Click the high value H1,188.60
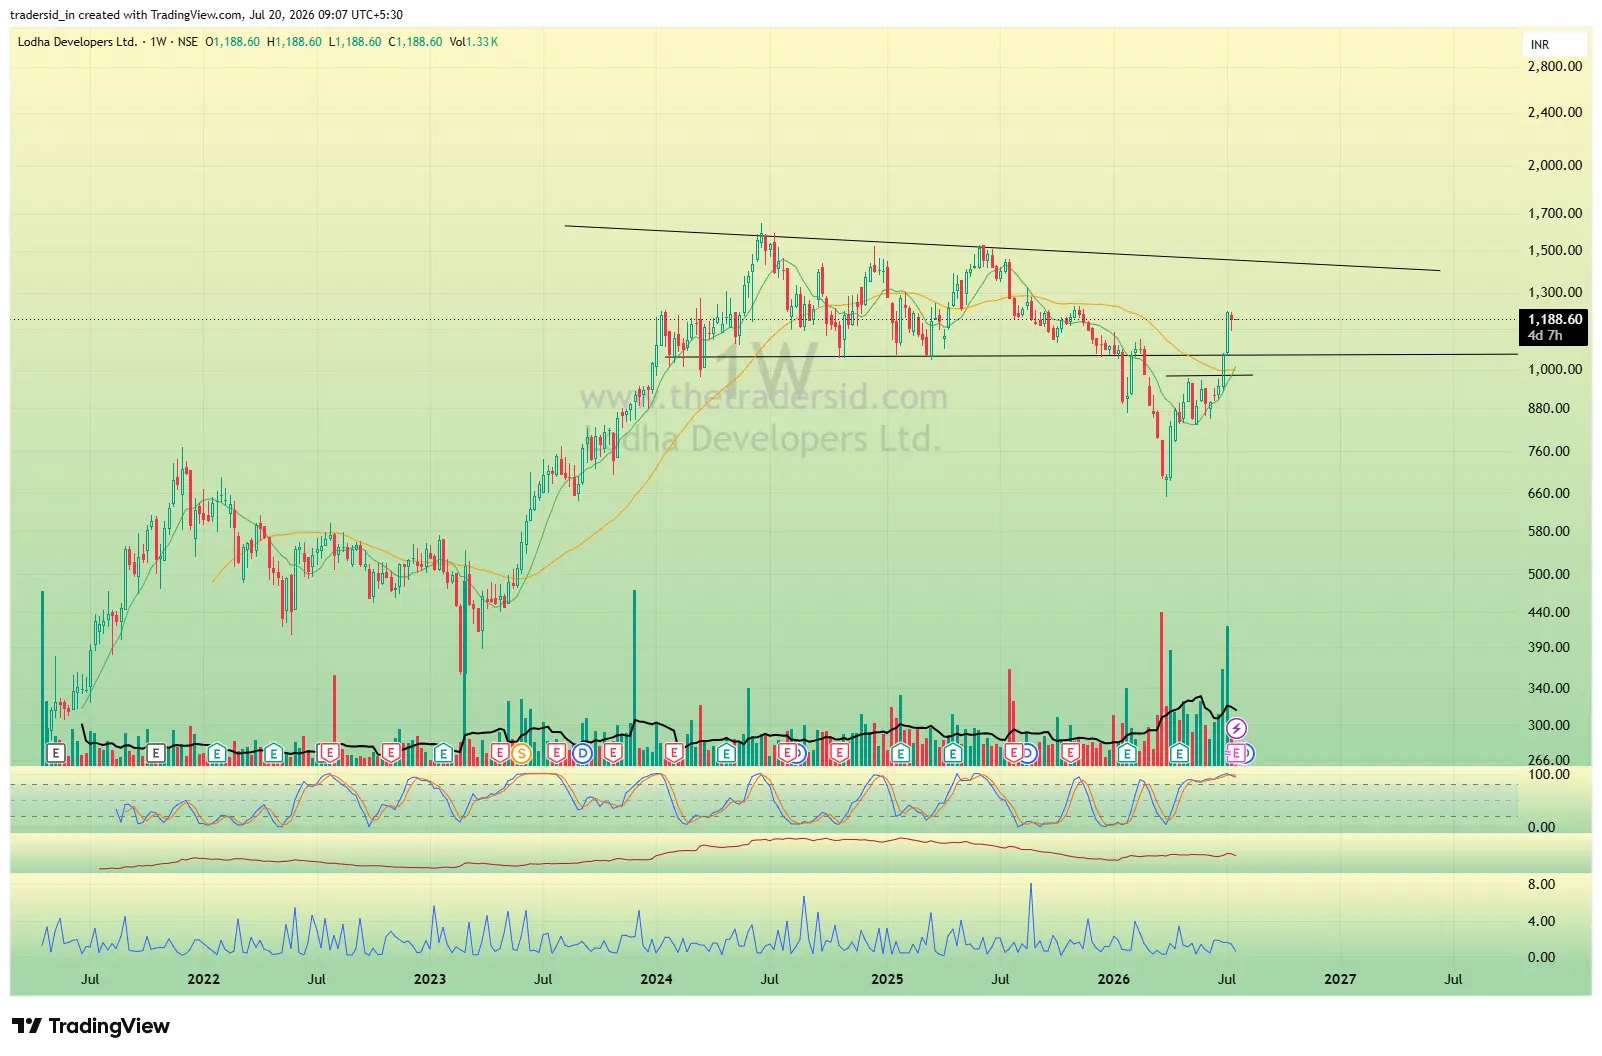 [x=294, y=42]
